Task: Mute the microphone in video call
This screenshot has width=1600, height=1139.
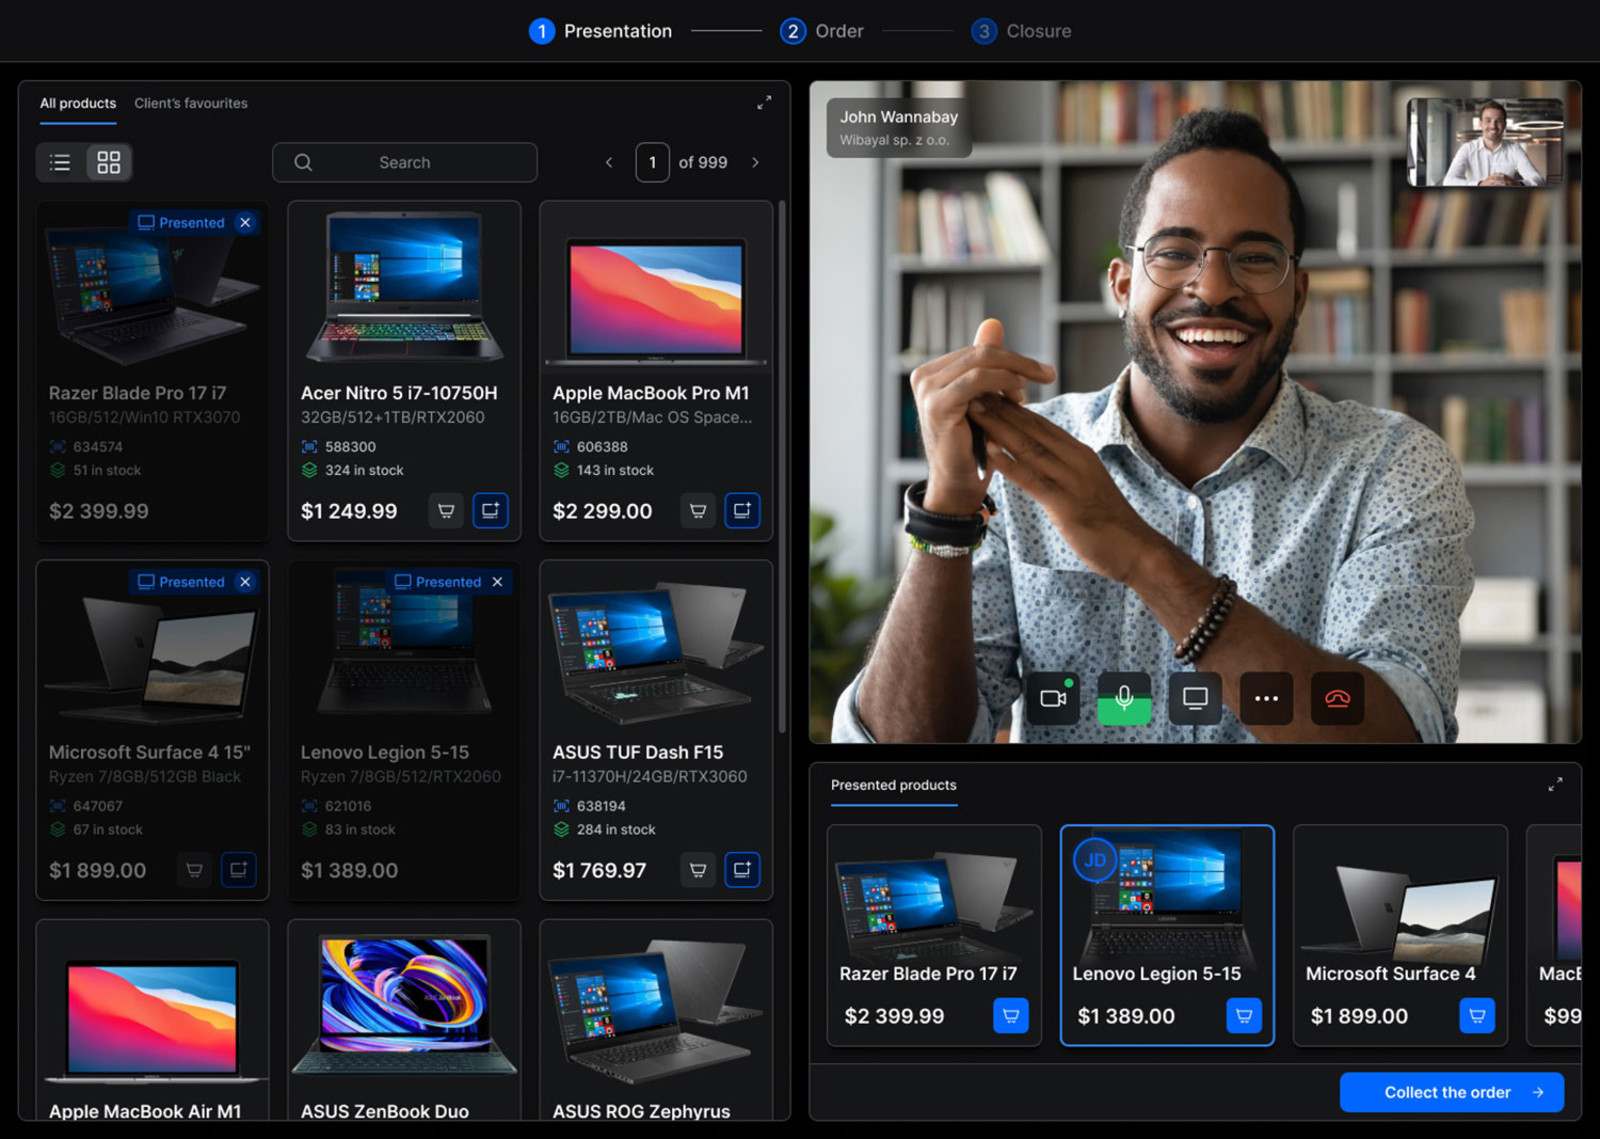Action: [x=1124, y=698]
